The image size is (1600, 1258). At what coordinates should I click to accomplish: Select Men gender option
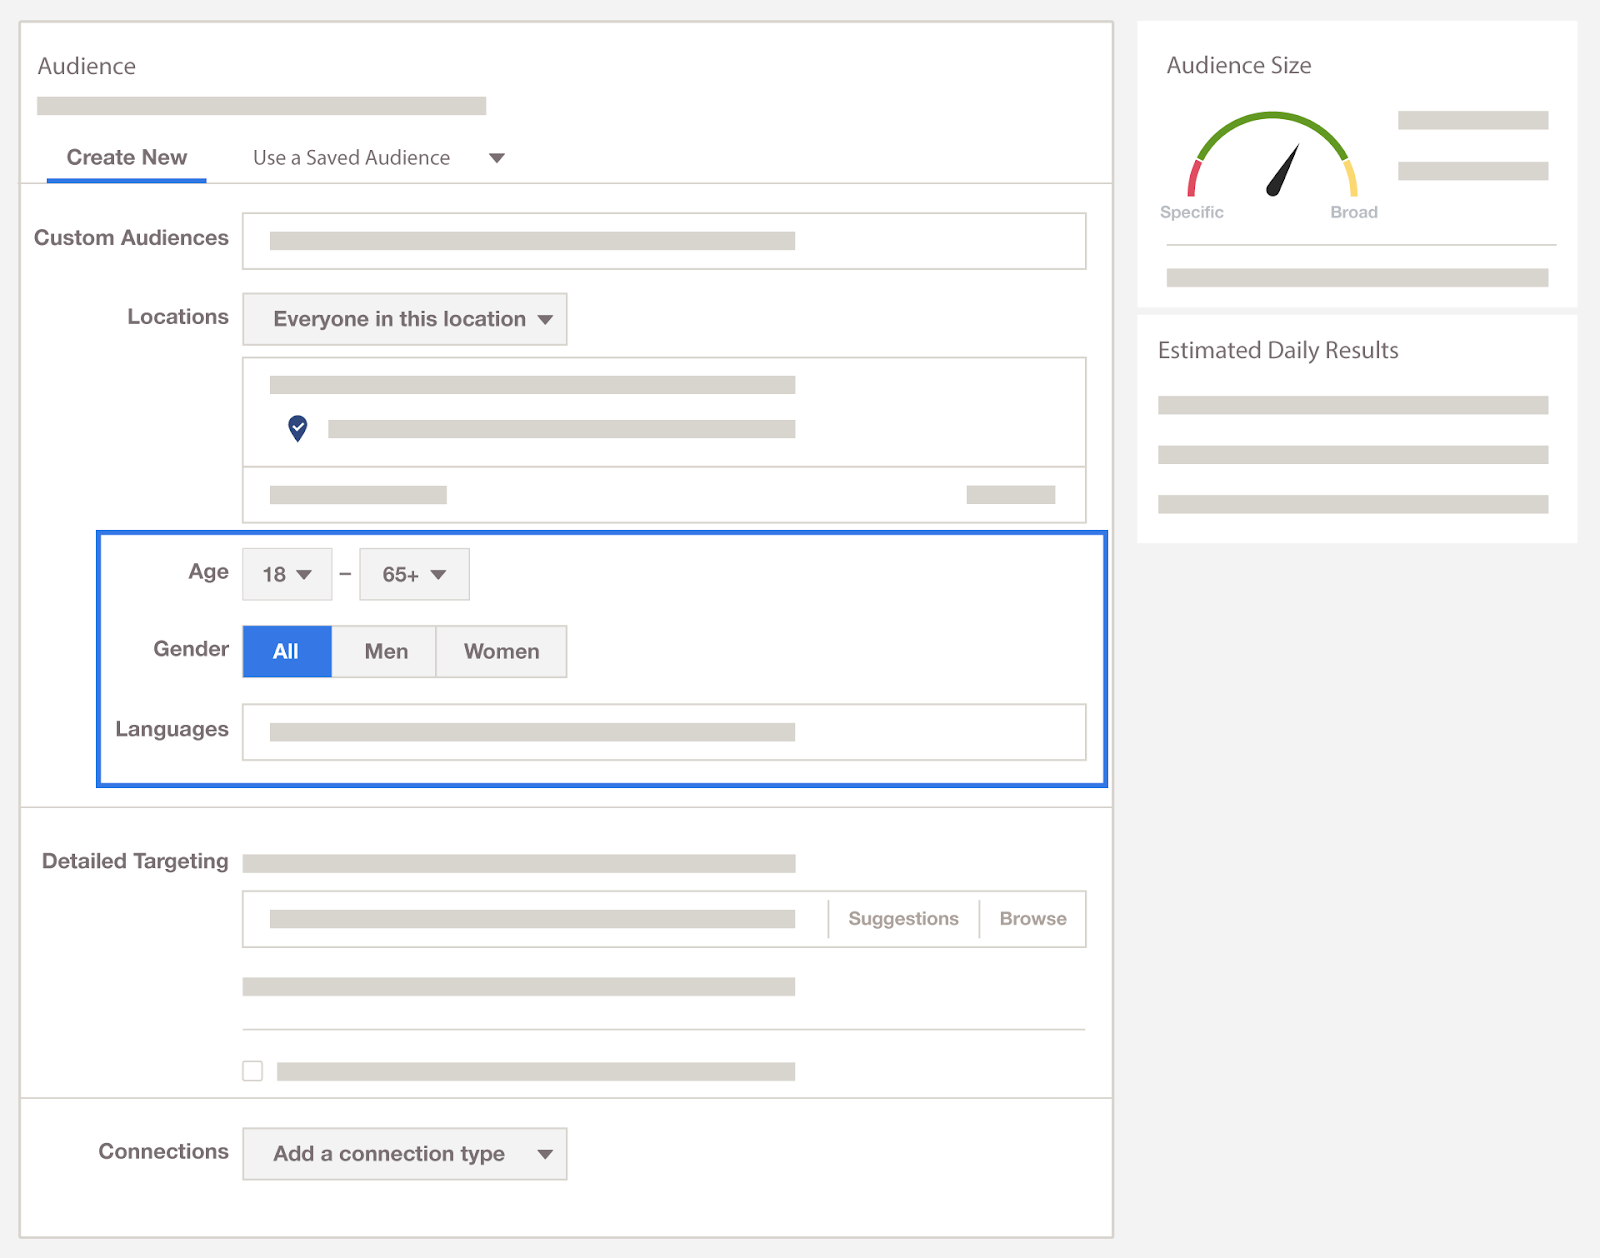pos(385,651)
